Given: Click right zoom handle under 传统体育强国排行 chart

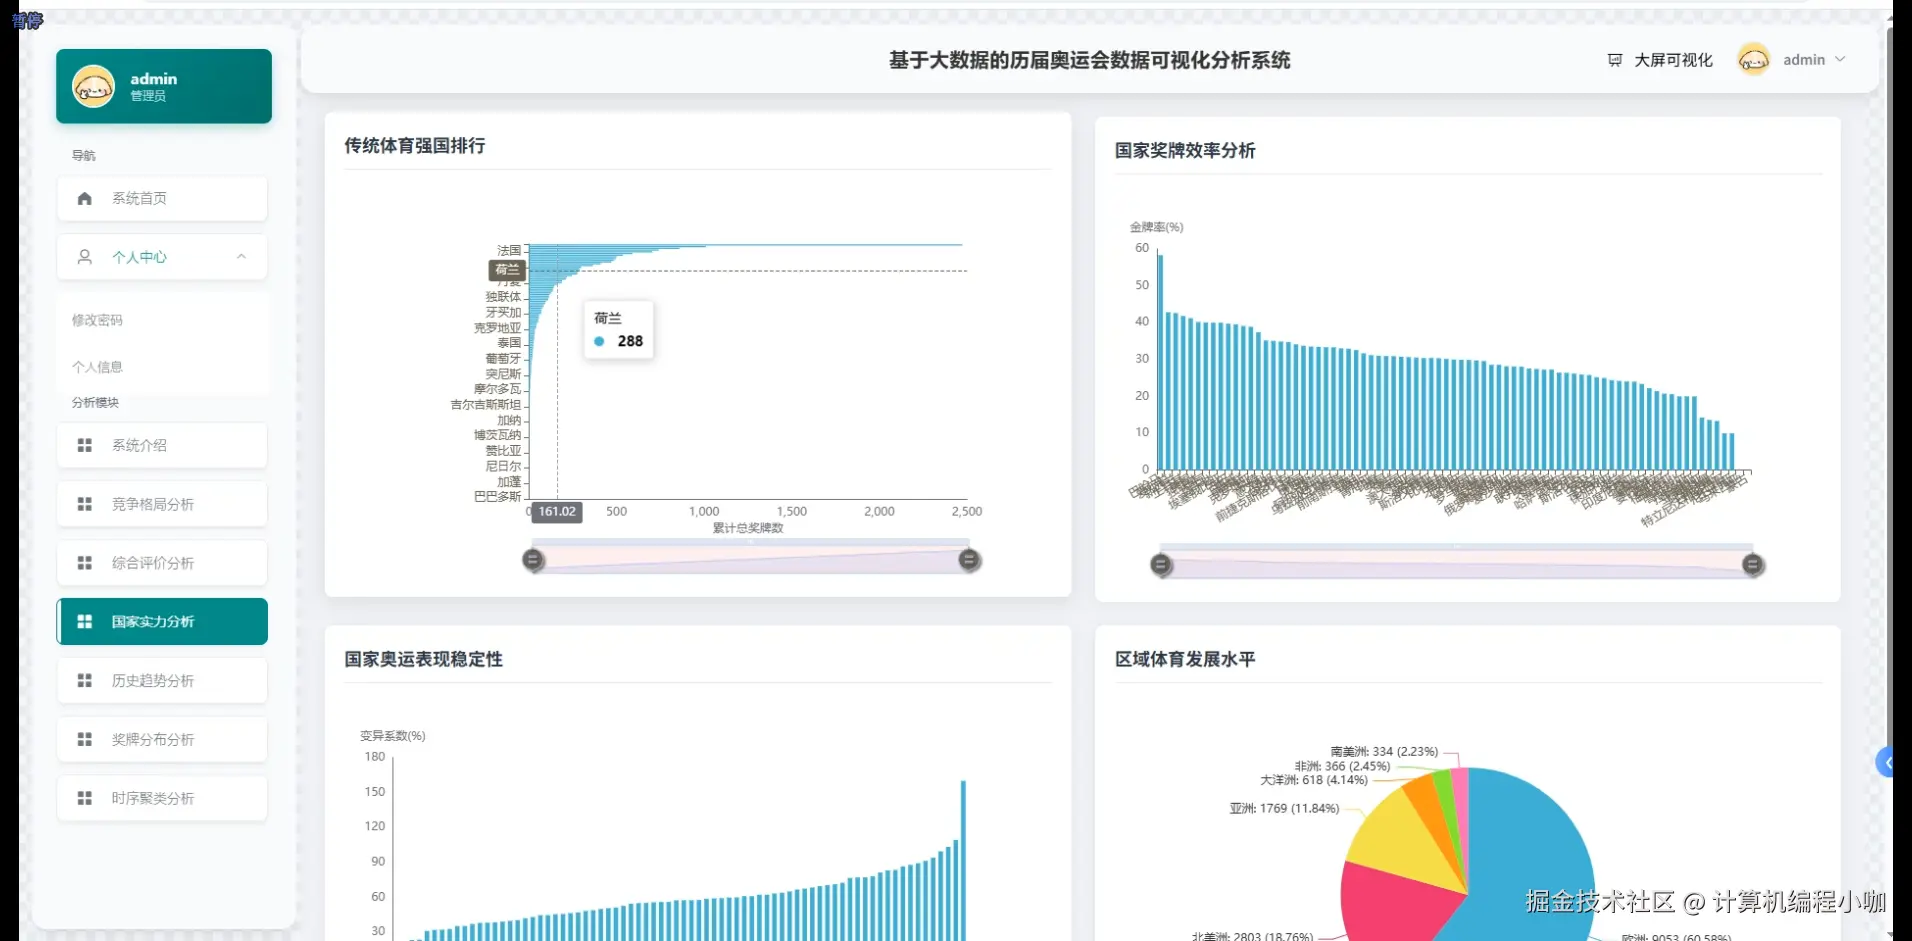Looking at the screenshot, I should pos(969,560).
